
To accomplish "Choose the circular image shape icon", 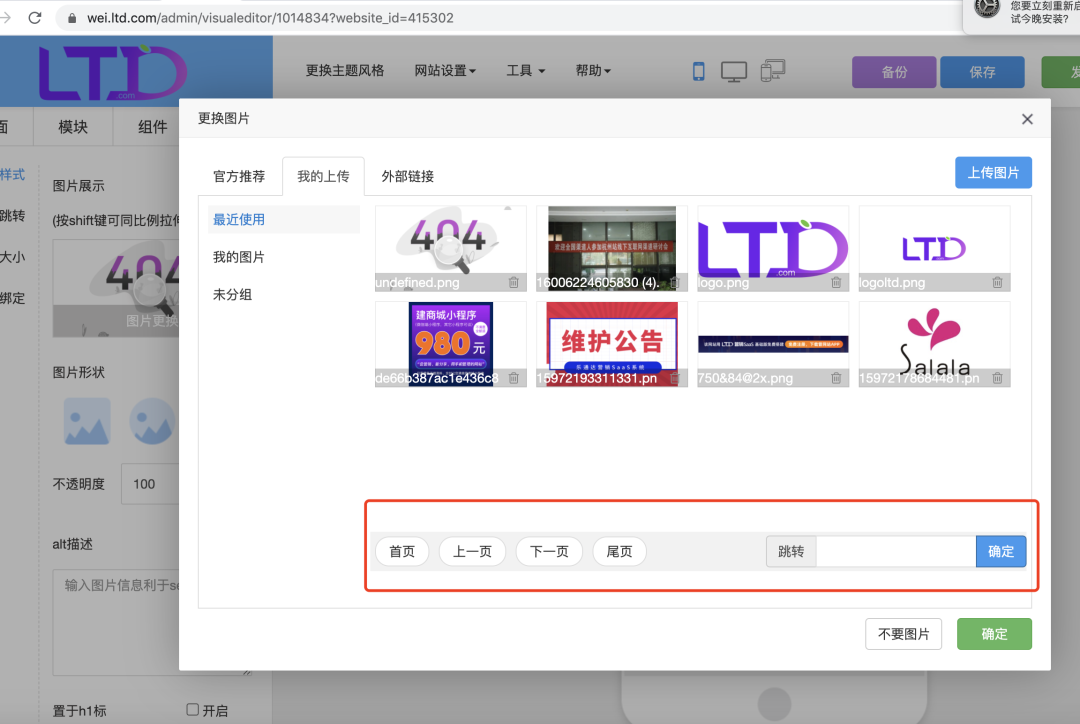I will pos(152,421).
